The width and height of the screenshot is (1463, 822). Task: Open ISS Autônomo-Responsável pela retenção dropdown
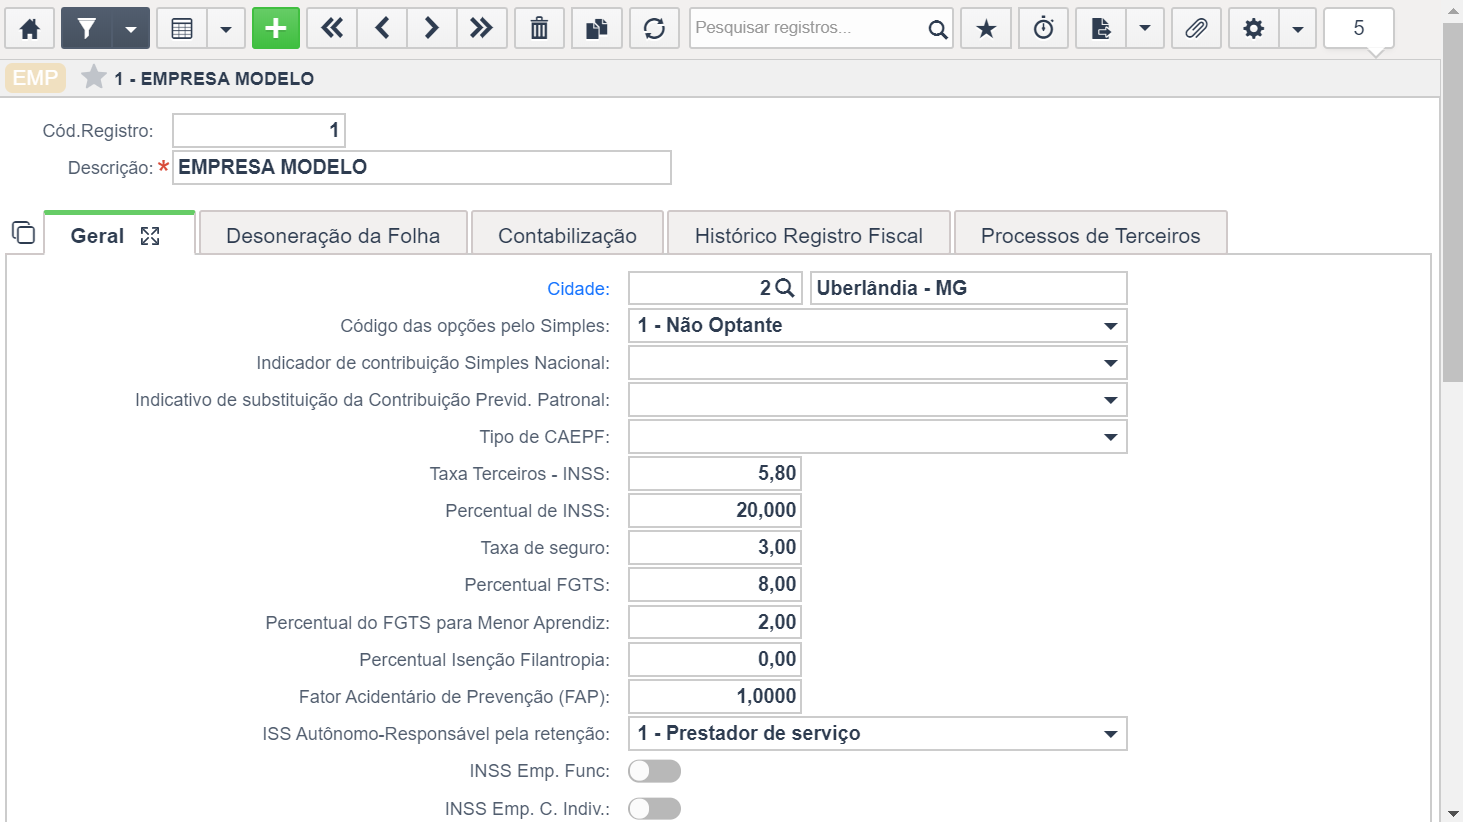click(x=877, y=733)
